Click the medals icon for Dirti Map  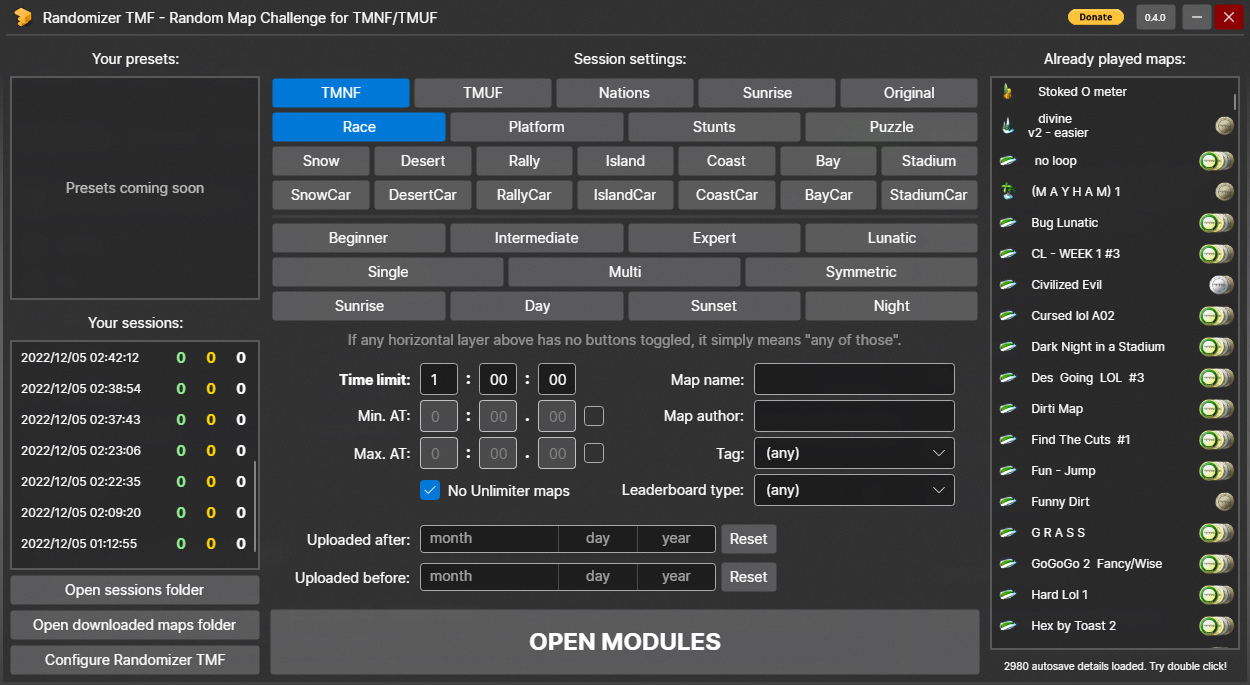[x=1216, y=409]
